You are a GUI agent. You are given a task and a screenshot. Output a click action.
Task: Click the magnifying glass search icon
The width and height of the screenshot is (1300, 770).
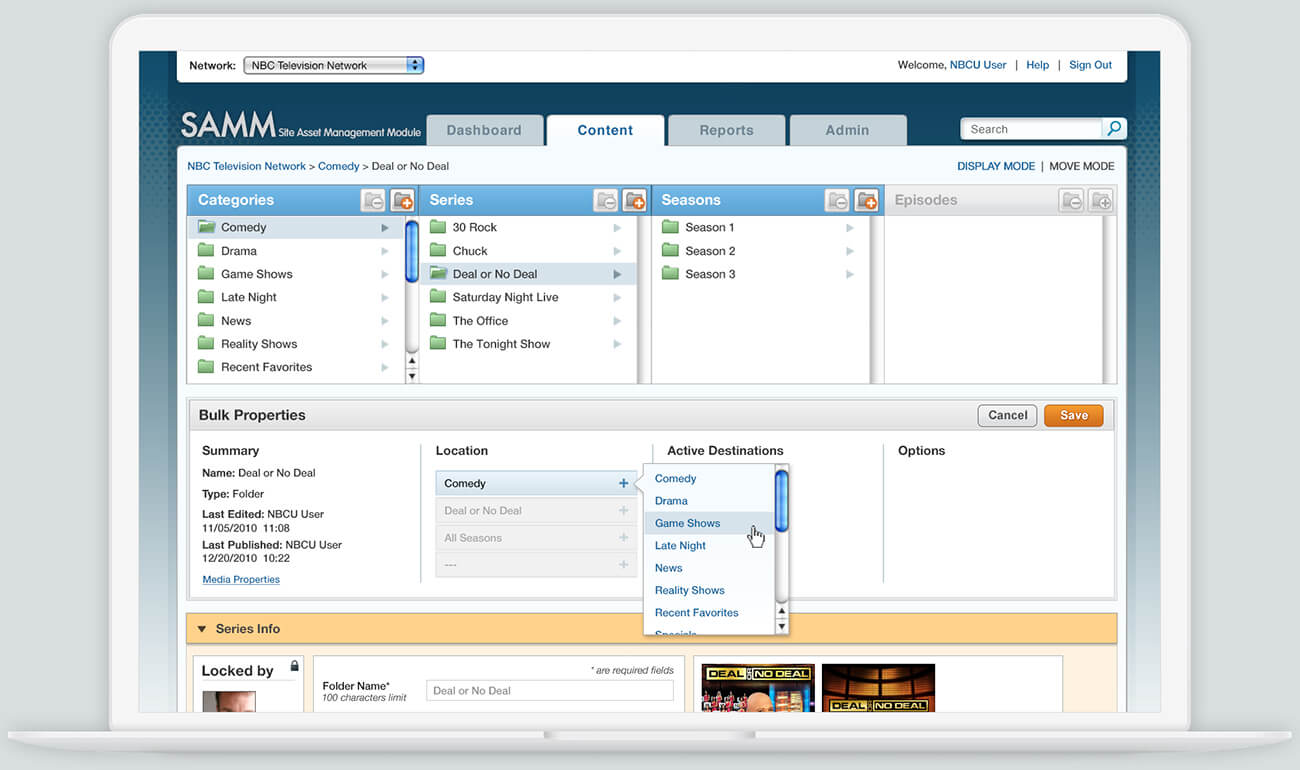(1113, 129)
